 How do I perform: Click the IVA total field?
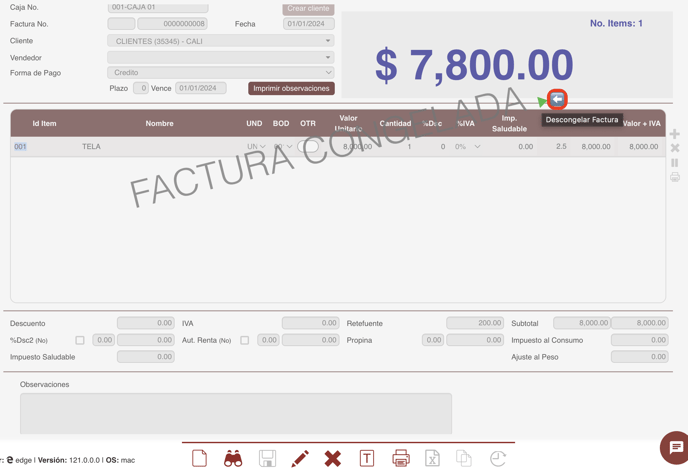311,323
